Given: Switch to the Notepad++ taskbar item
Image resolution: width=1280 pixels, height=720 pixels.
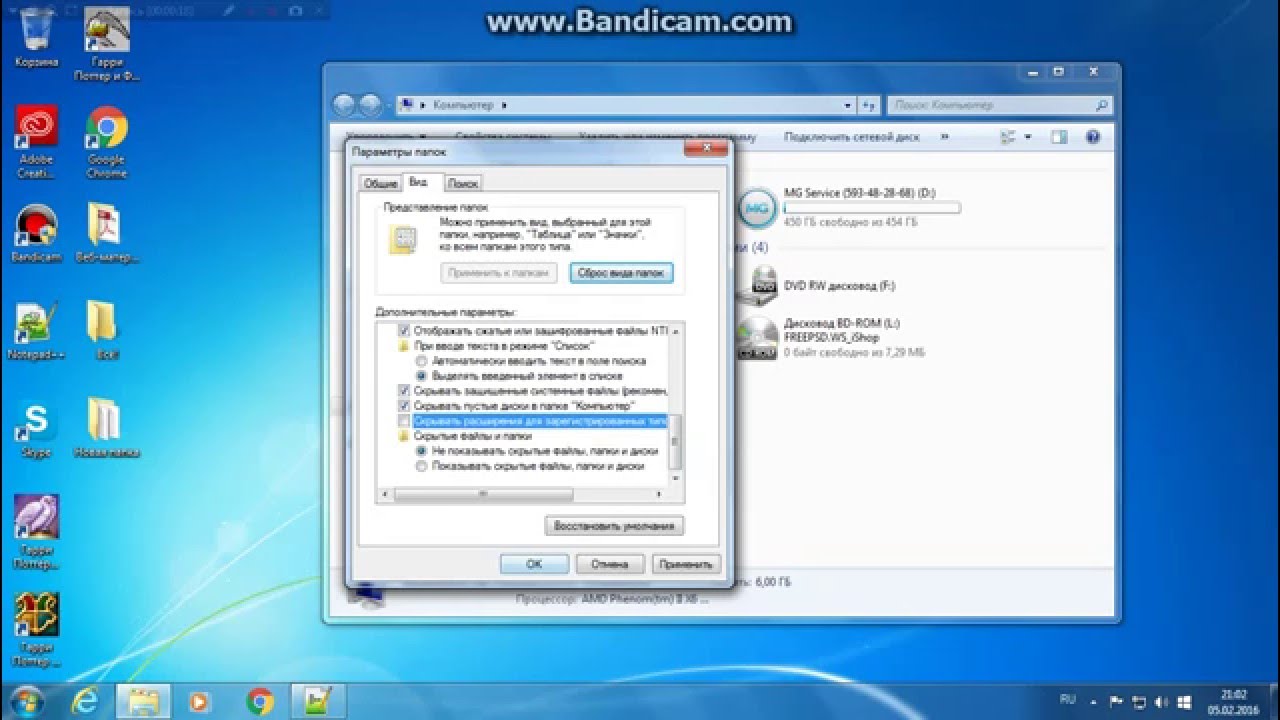Looking at the screenshot, I should (318, 700).
